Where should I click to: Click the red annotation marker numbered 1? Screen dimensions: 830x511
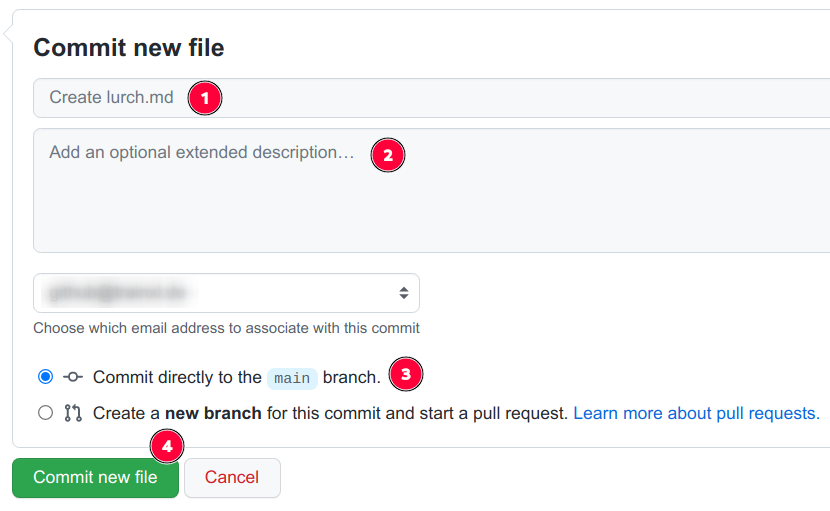205,98
